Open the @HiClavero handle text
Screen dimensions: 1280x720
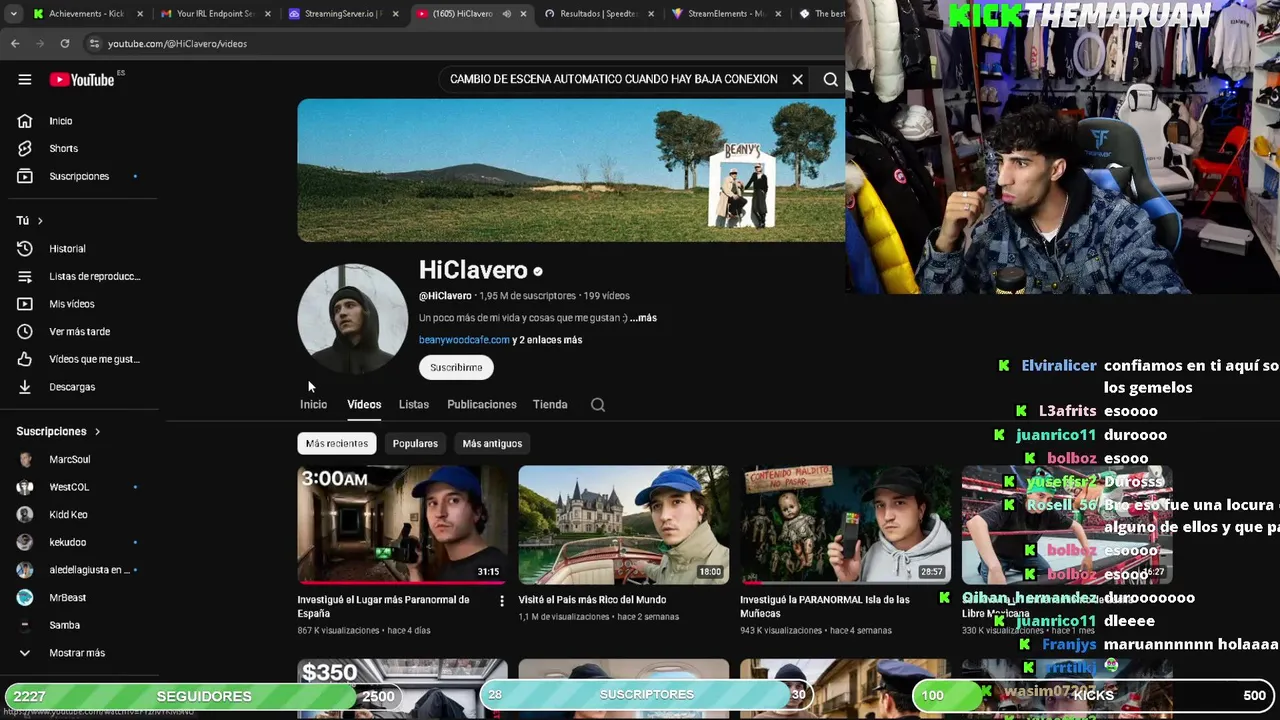coord(445,296)
